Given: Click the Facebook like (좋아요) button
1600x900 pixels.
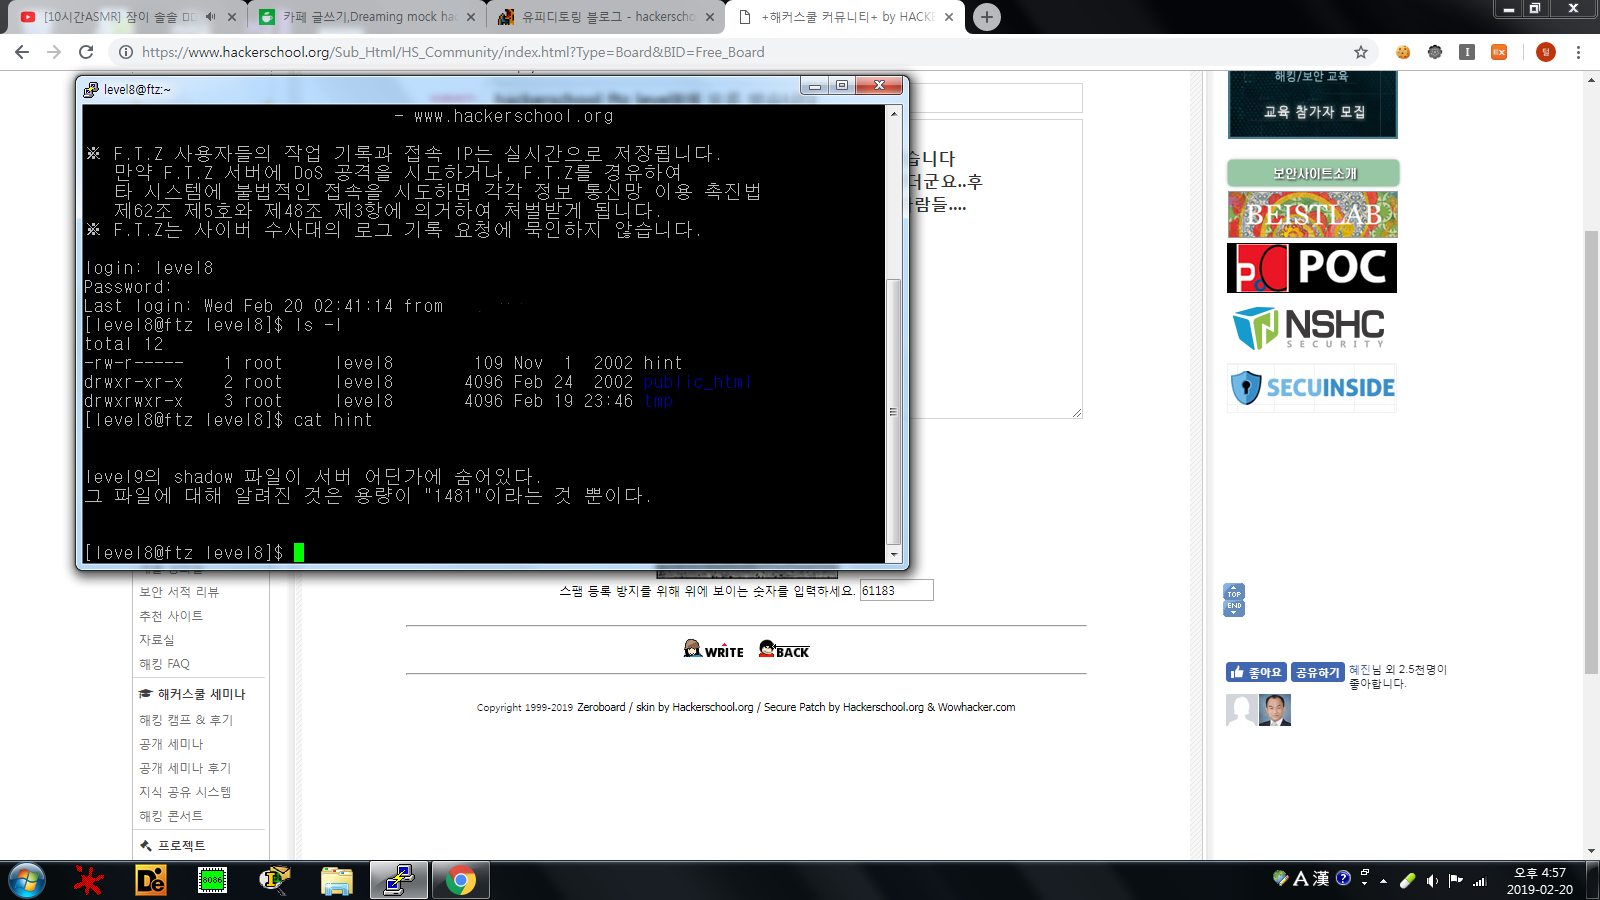Looking at the screenshot, I should [x=1256, y=673].
